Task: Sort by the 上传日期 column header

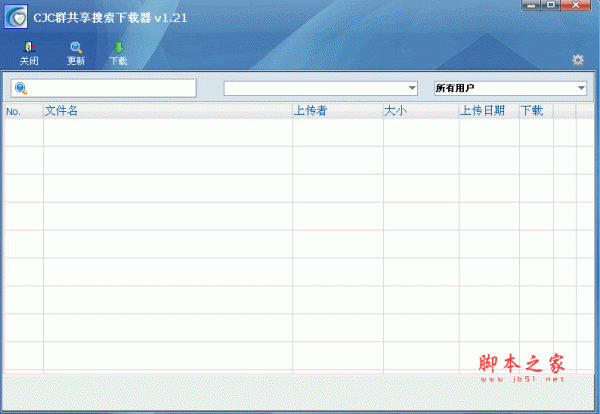Action: tap(489, 111)
